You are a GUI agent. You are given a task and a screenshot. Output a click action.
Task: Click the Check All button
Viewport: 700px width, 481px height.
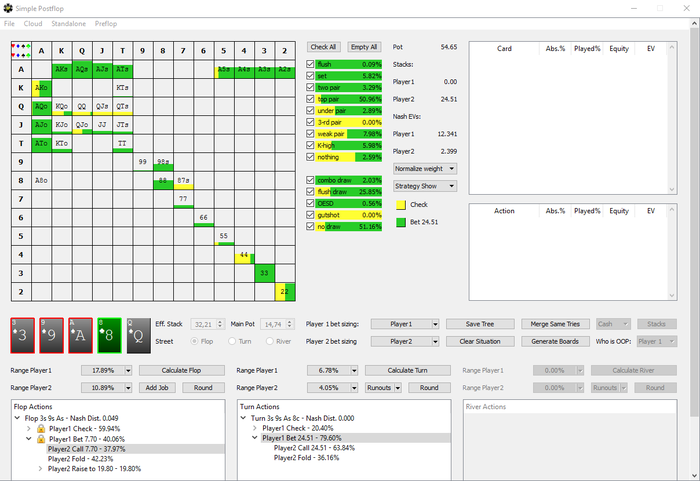[x=324, y=47]
